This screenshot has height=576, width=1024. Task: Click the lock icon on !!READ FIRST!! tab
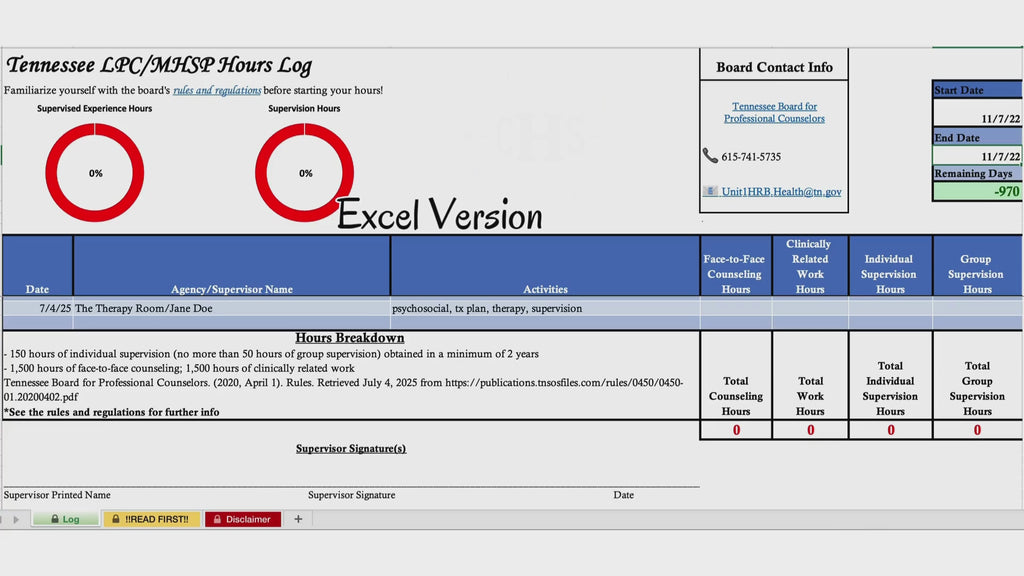(x=116, y=519)
